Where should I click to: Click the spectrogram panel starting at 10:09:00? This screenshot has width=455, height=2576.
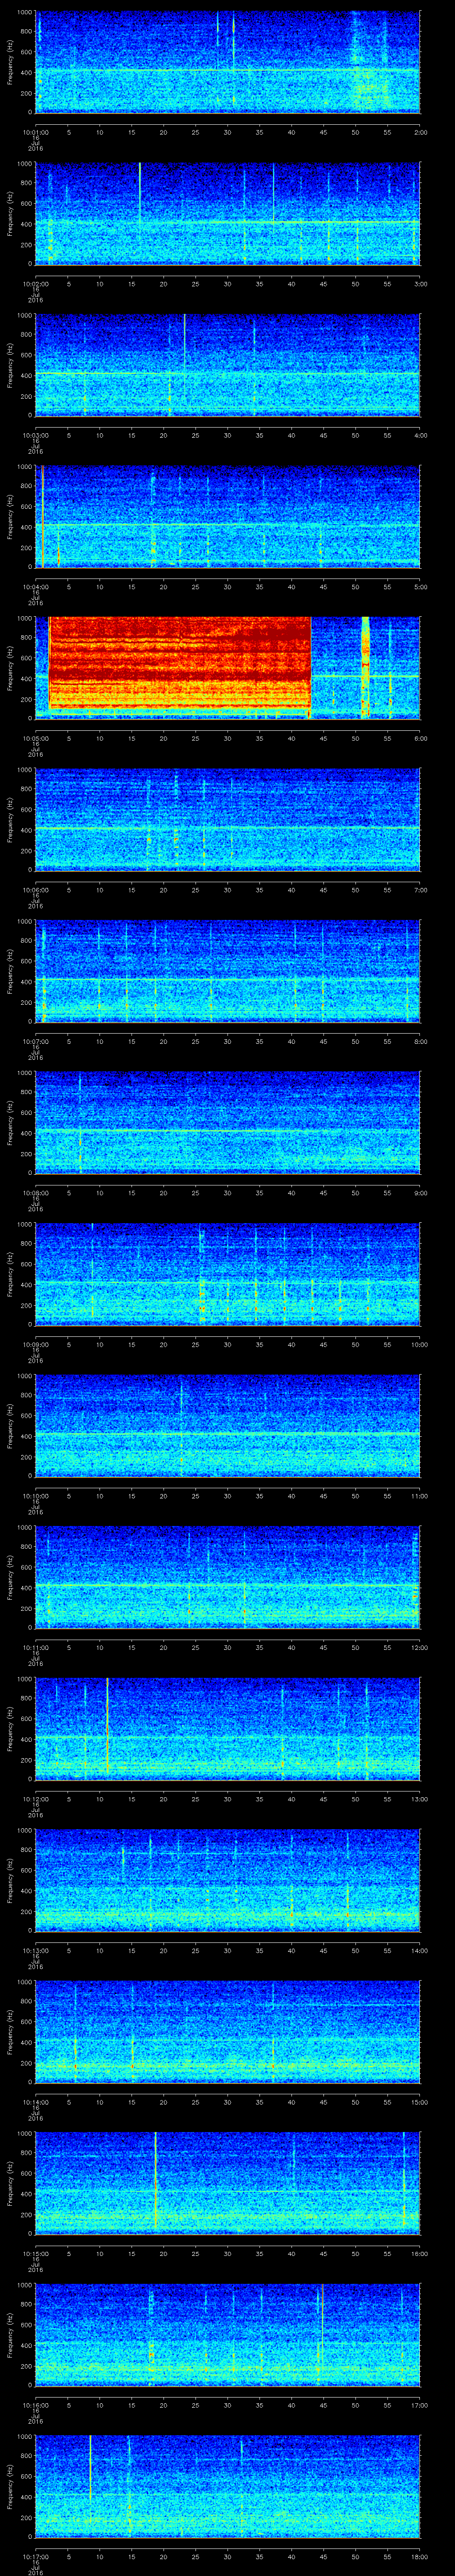[228, 1274]
